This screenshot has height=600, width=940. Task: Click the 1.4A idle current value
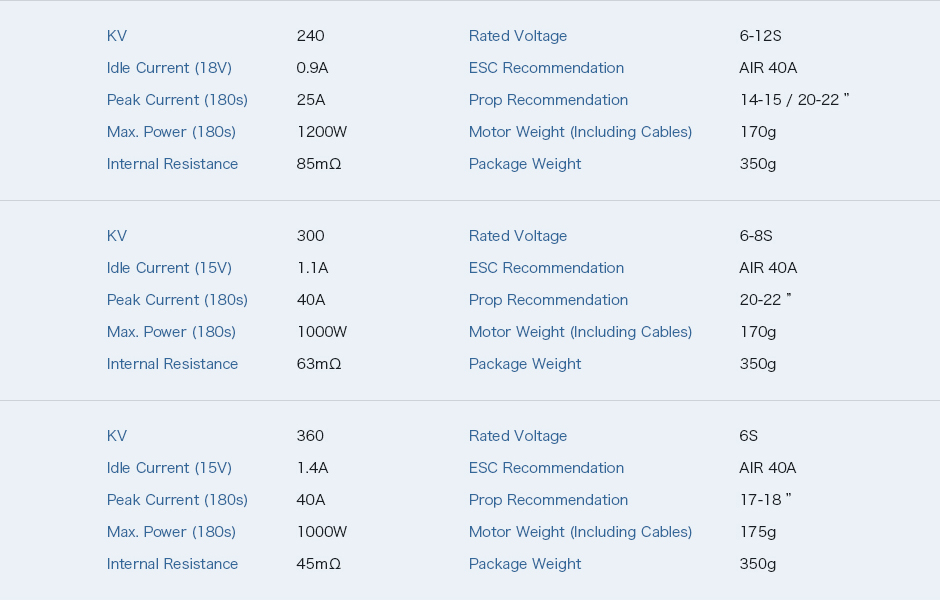point(312,468)
